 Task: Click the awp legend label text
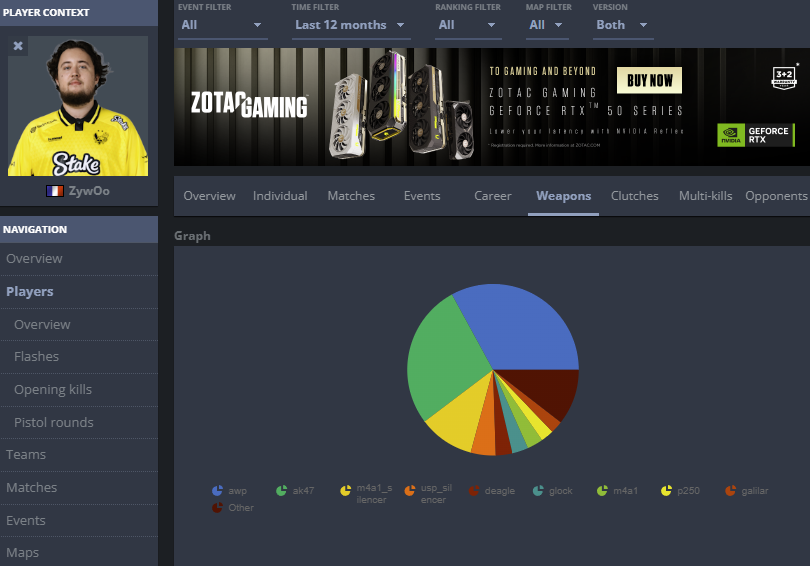pyautogui.click(x=238, y=491)
